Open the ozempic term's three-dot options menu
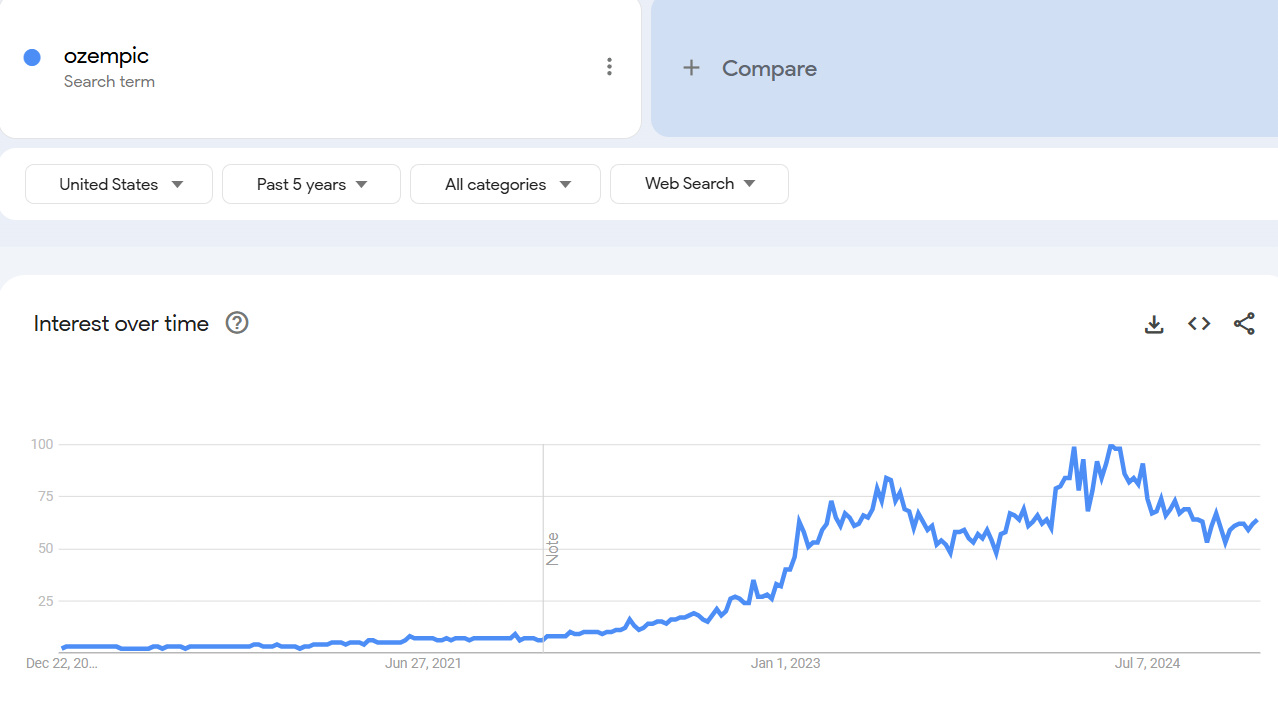This screenshot has width=1278, height=713. [609, 67]
